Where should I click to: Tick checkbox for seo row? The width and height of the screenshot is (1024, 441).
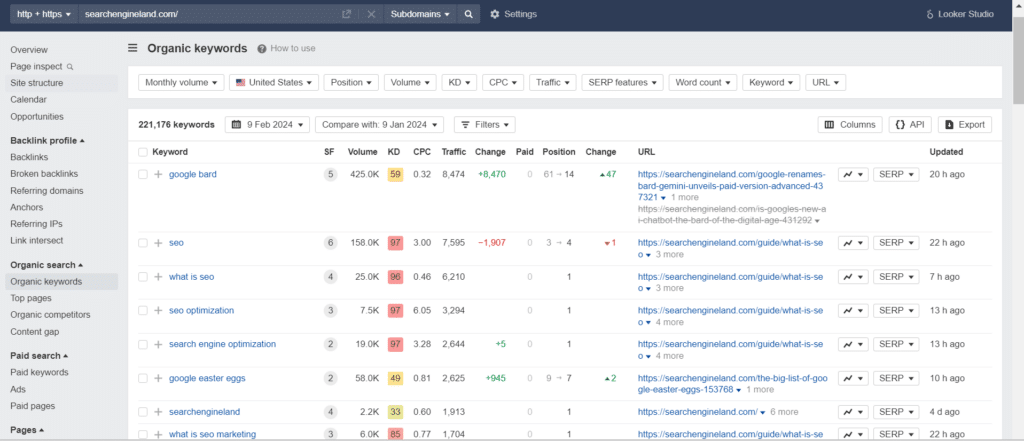143,242
